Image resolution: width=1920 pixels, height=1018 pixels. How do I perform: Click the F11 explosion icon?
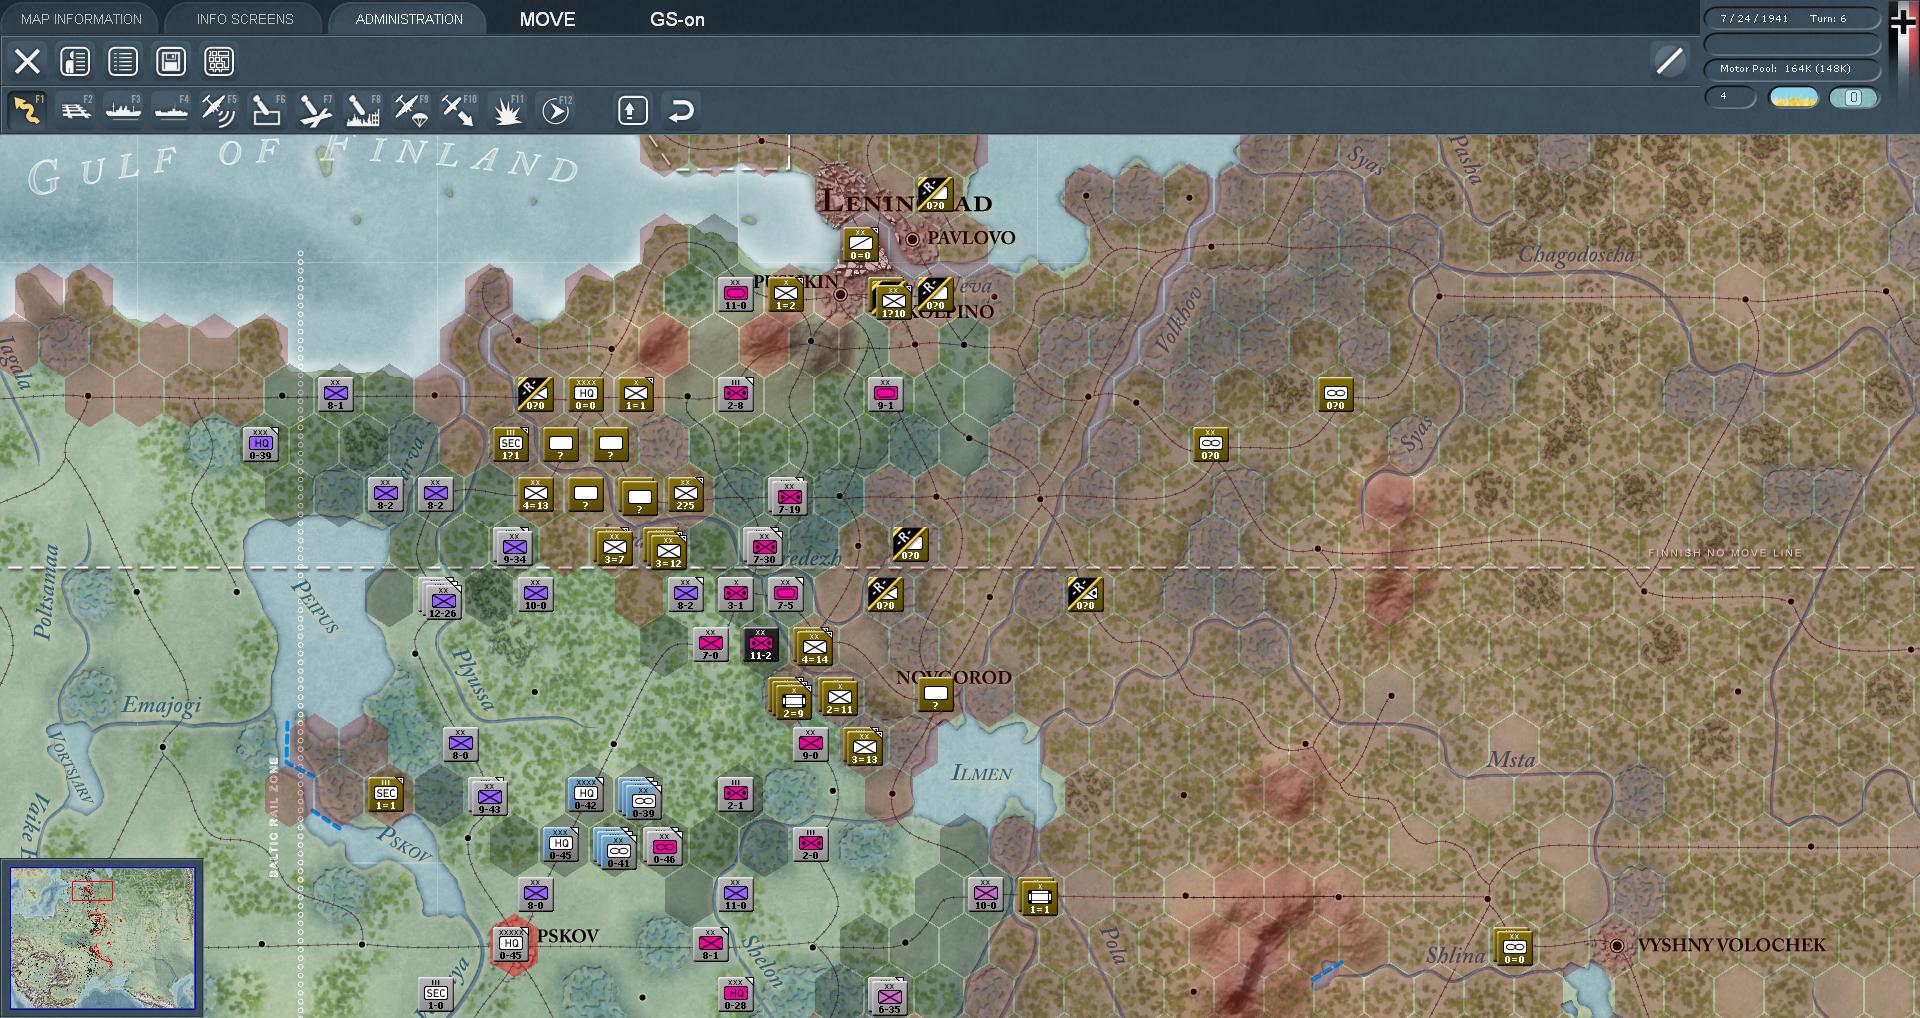click(x=507, y=110)
